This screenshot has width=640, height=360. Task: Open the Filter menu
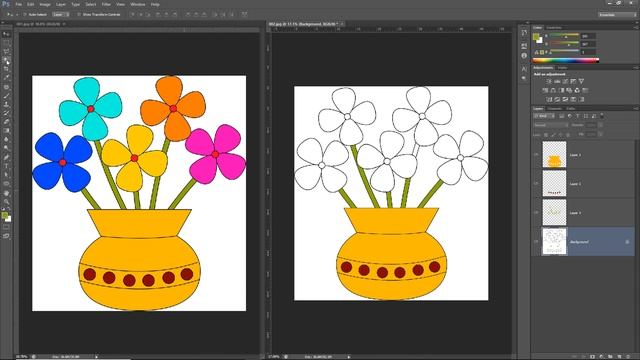pyautogui.click(x=106, y=4)
